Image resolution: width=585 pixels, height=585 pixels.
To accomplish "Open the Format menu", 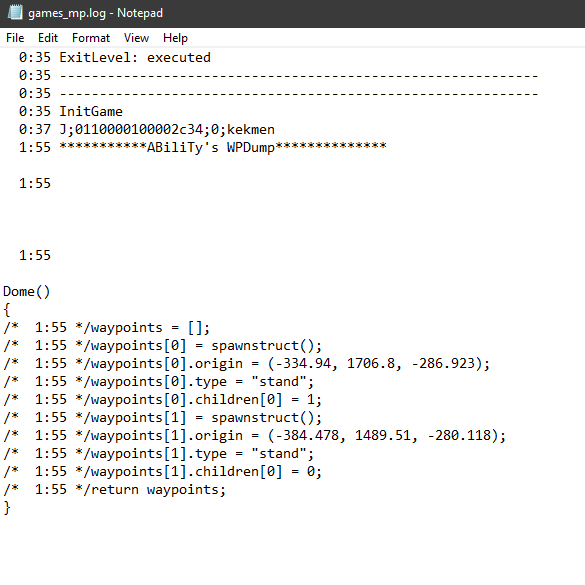I will (x=91, y=38).
